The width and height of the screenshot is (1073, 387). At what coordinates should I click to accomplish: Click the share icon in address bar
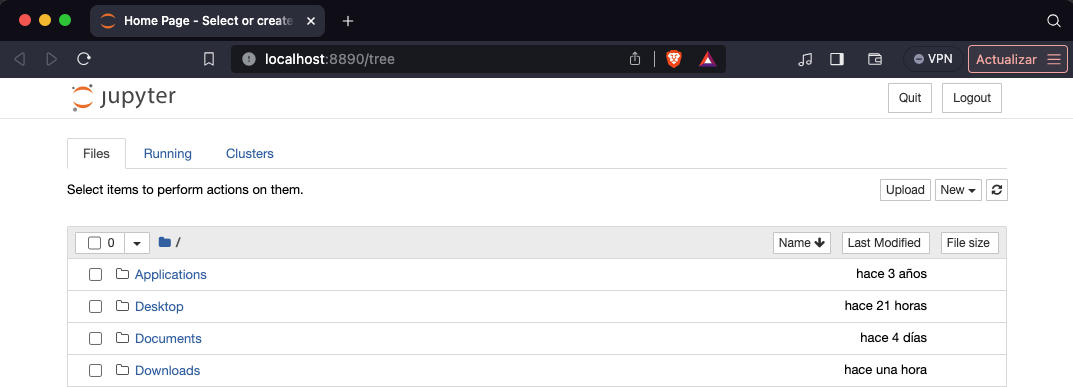(635, 59)
